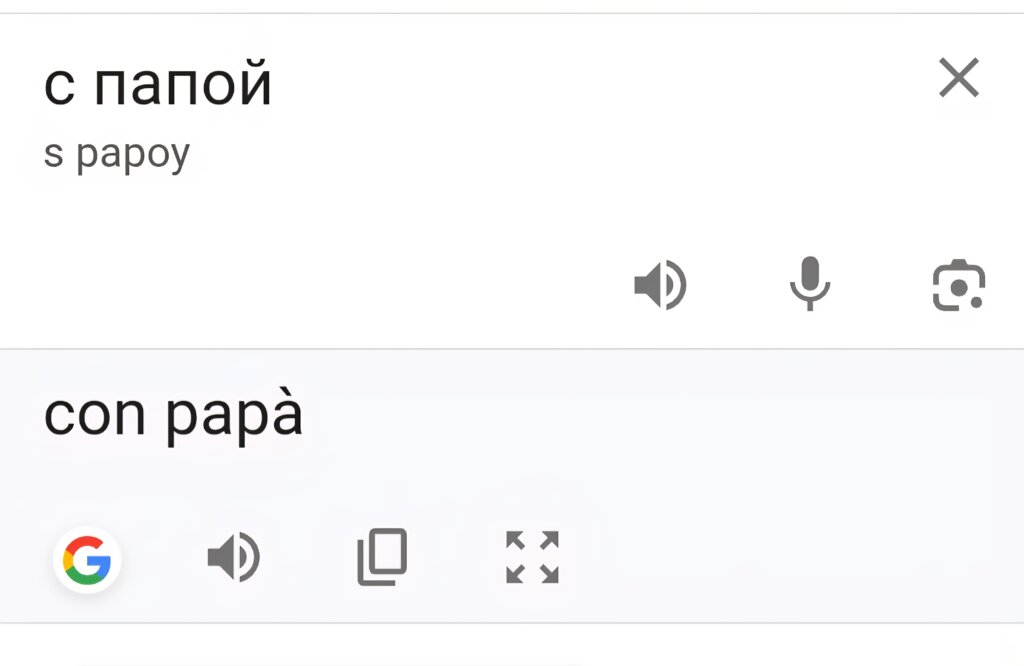
Task: Open camera translation
Action: [958, 285]
